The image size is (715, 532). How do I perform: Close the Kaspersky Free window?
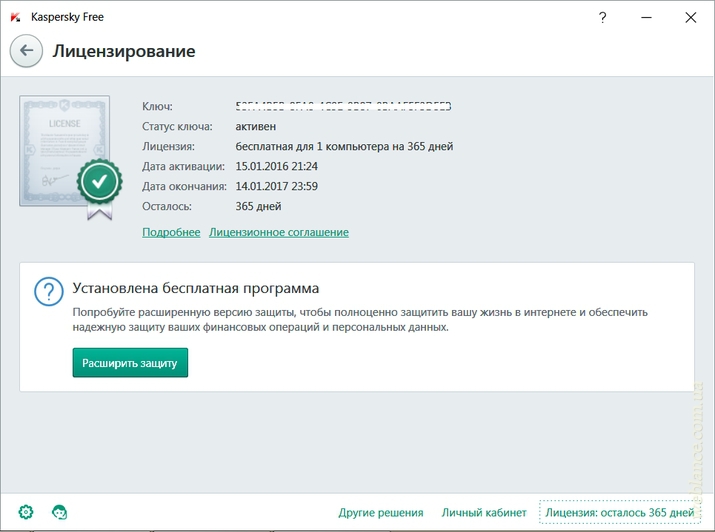pyautogui.click(x=690, y=17)
